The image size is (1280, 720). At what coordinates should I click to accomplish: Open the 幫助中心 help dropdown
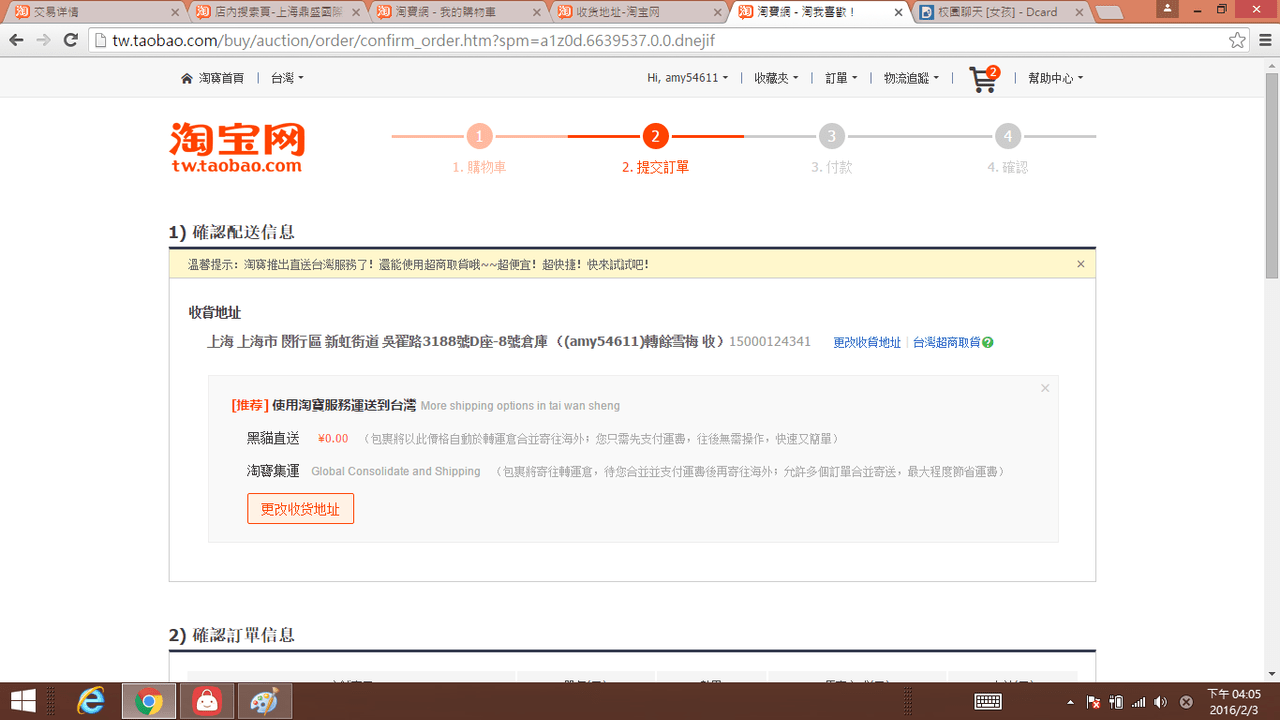click(x=1055, y=78)
